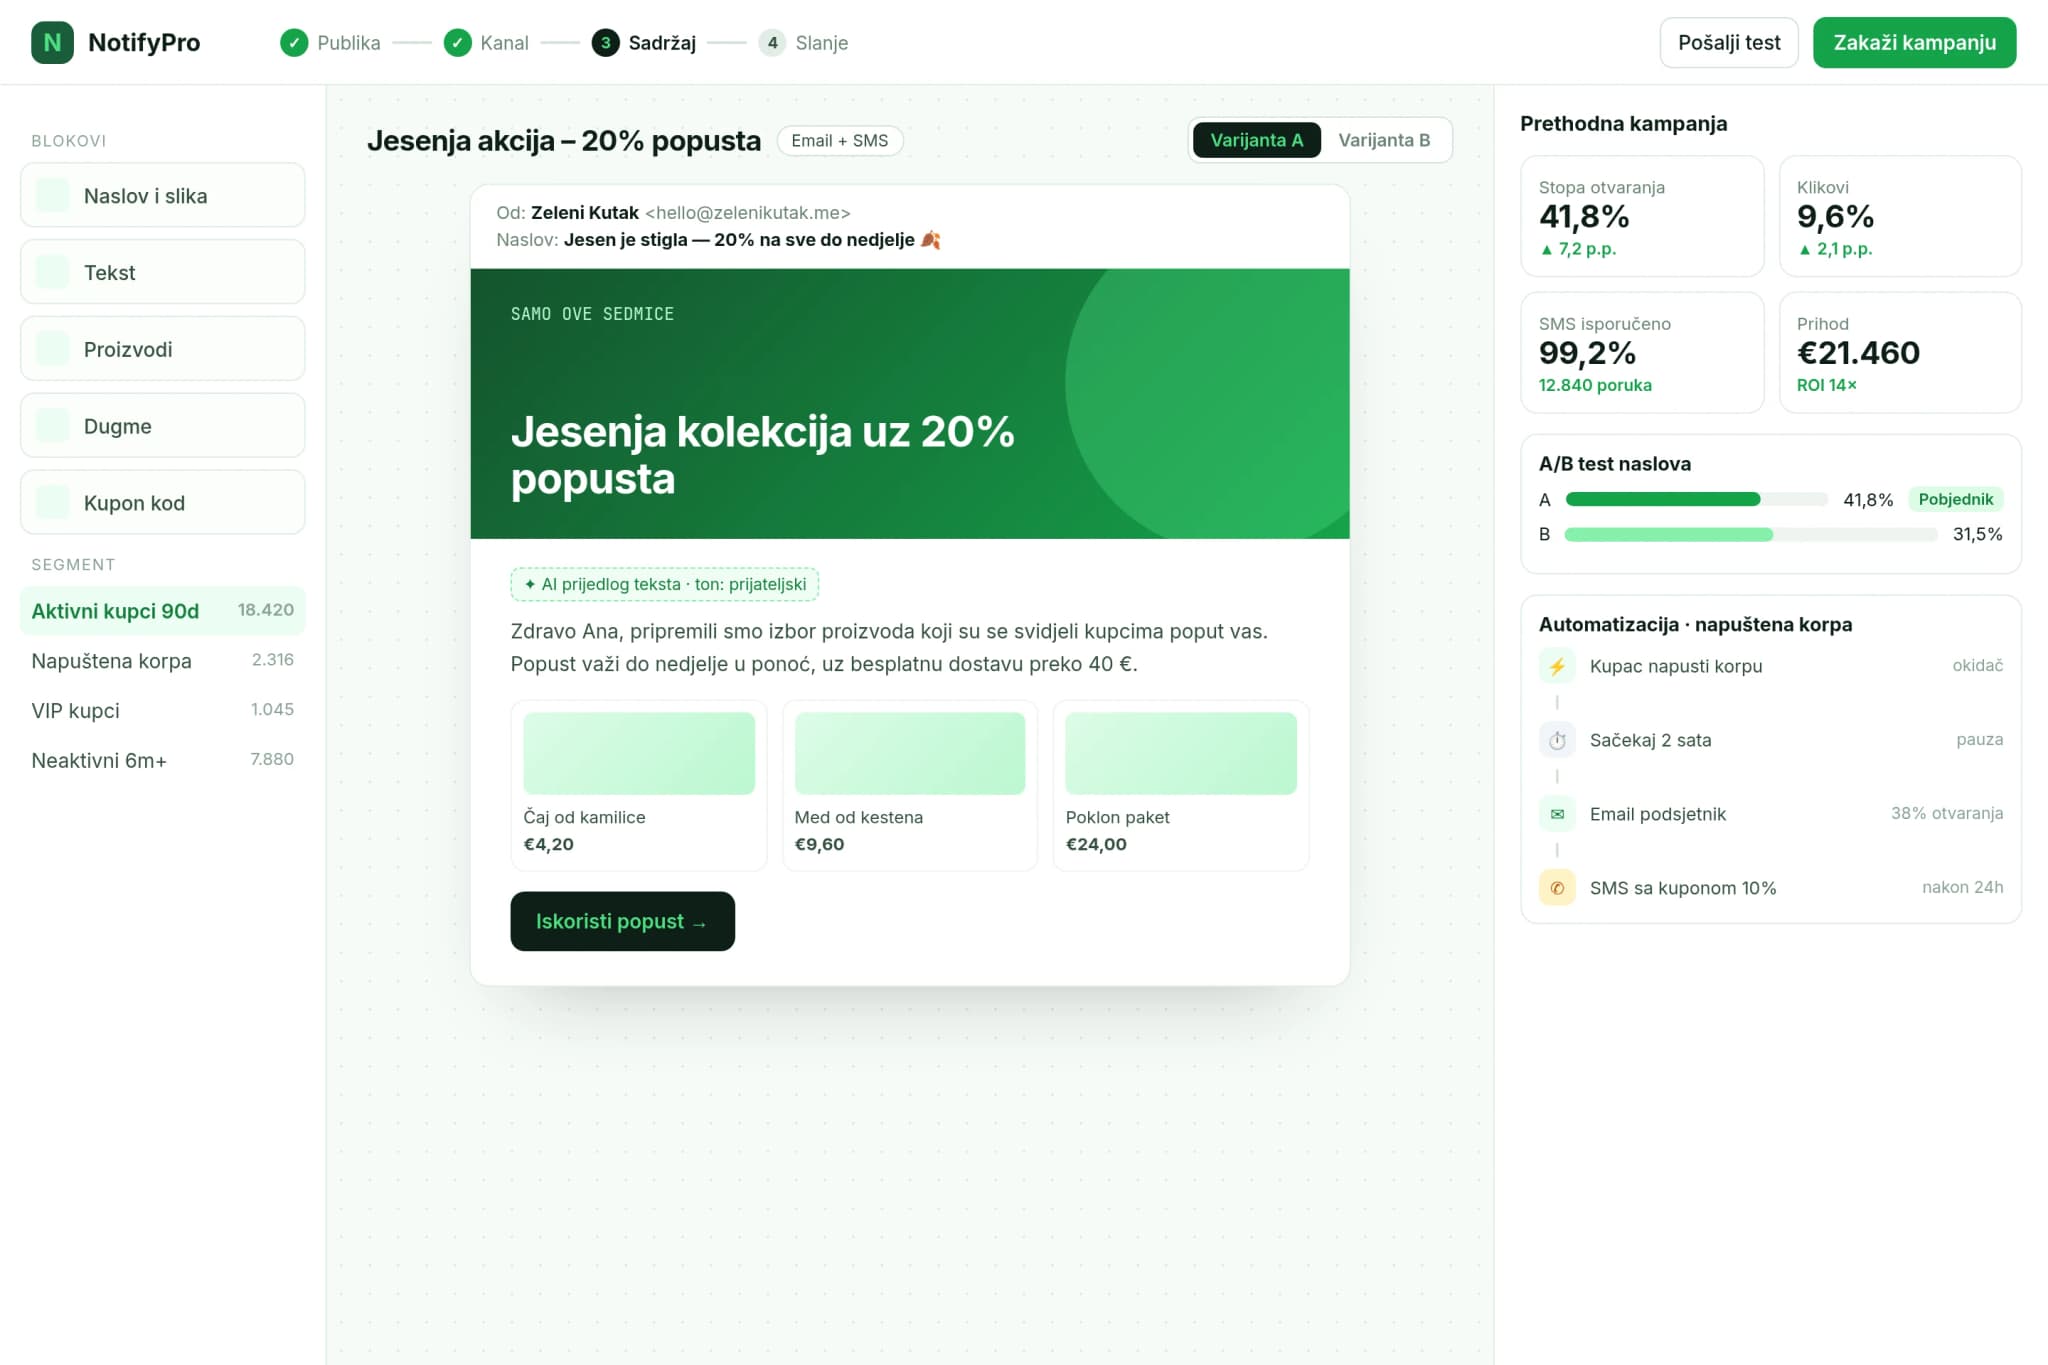Click the B variant progress bar
Image resolution: width=2048 pixels, height=1365 pixels.
point(1751,534)
